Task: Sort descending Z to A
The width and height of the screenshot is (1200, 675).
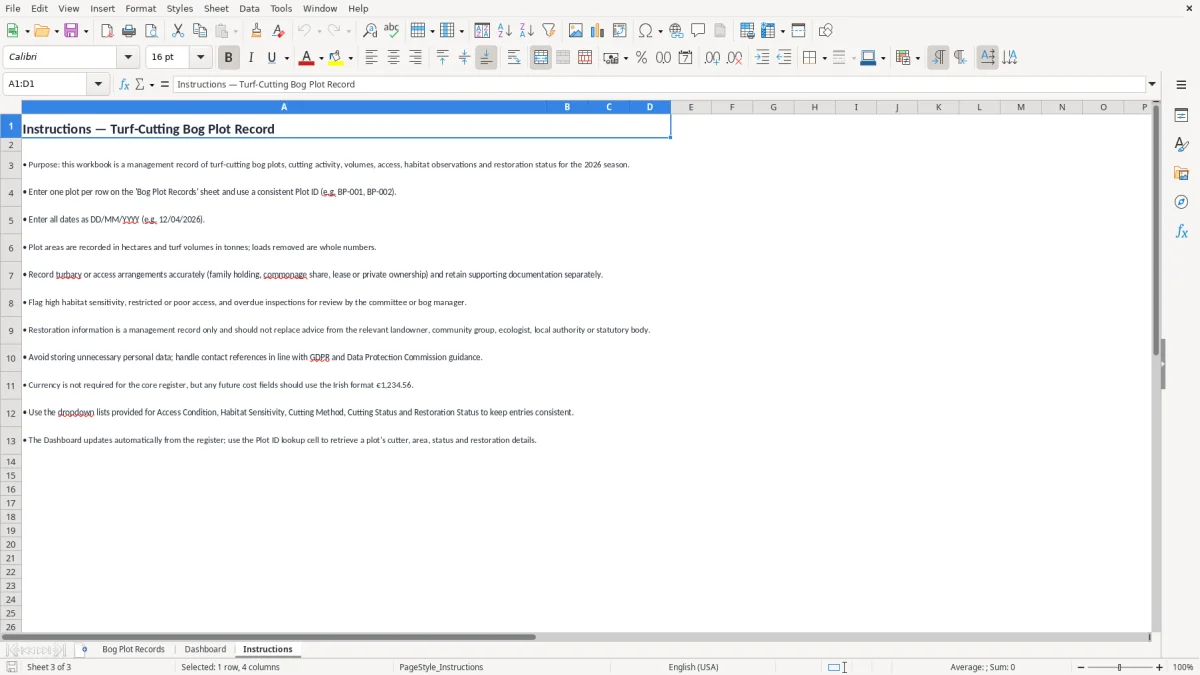Action: (x=527, y=31)
